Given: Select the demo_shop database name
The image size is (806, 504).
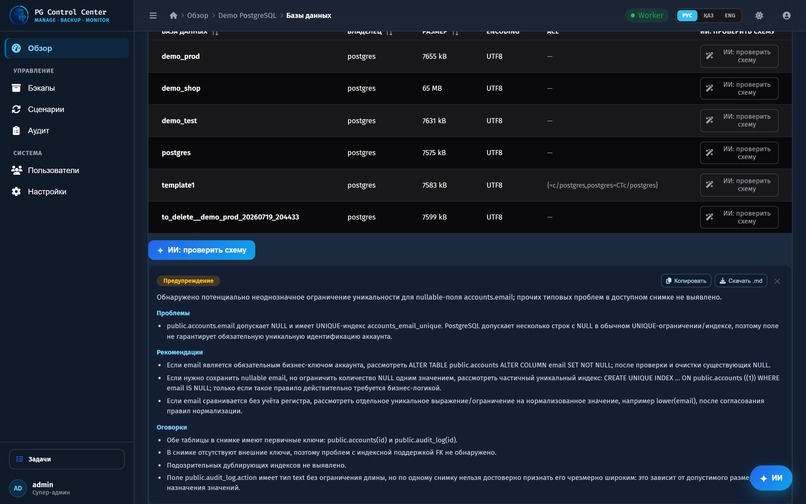Looking at the screenshot, I should tap(181, 88).
